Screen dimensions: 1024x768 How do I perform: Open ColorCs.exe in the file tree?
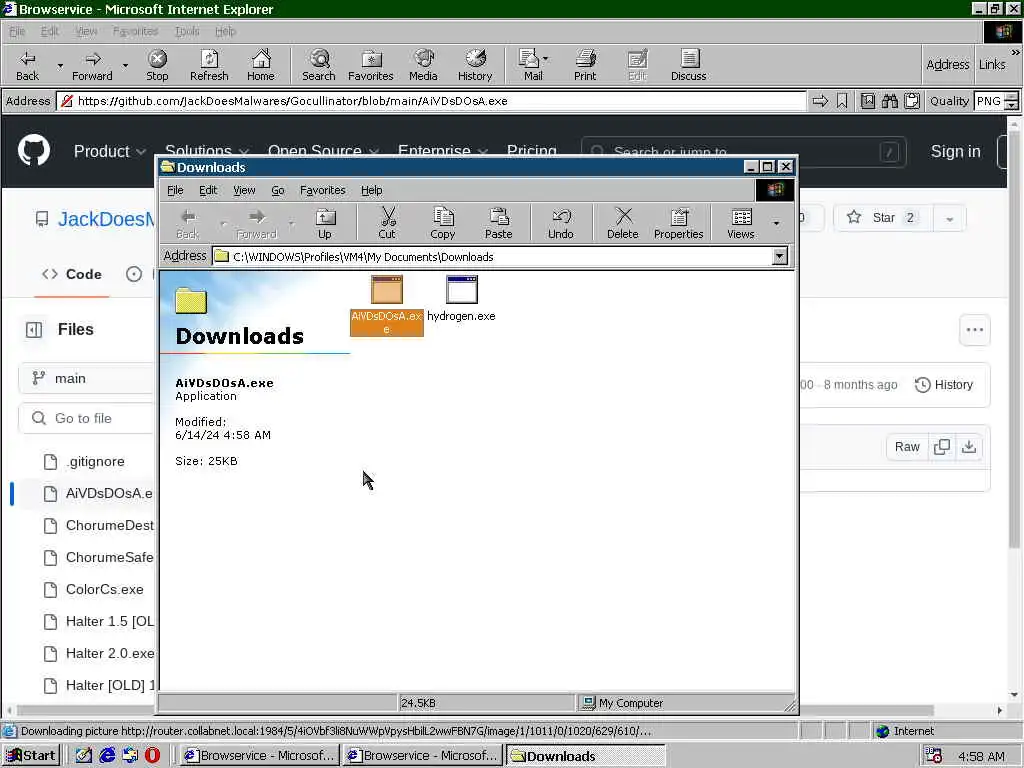pyautogui.click(x=104, y=590)
